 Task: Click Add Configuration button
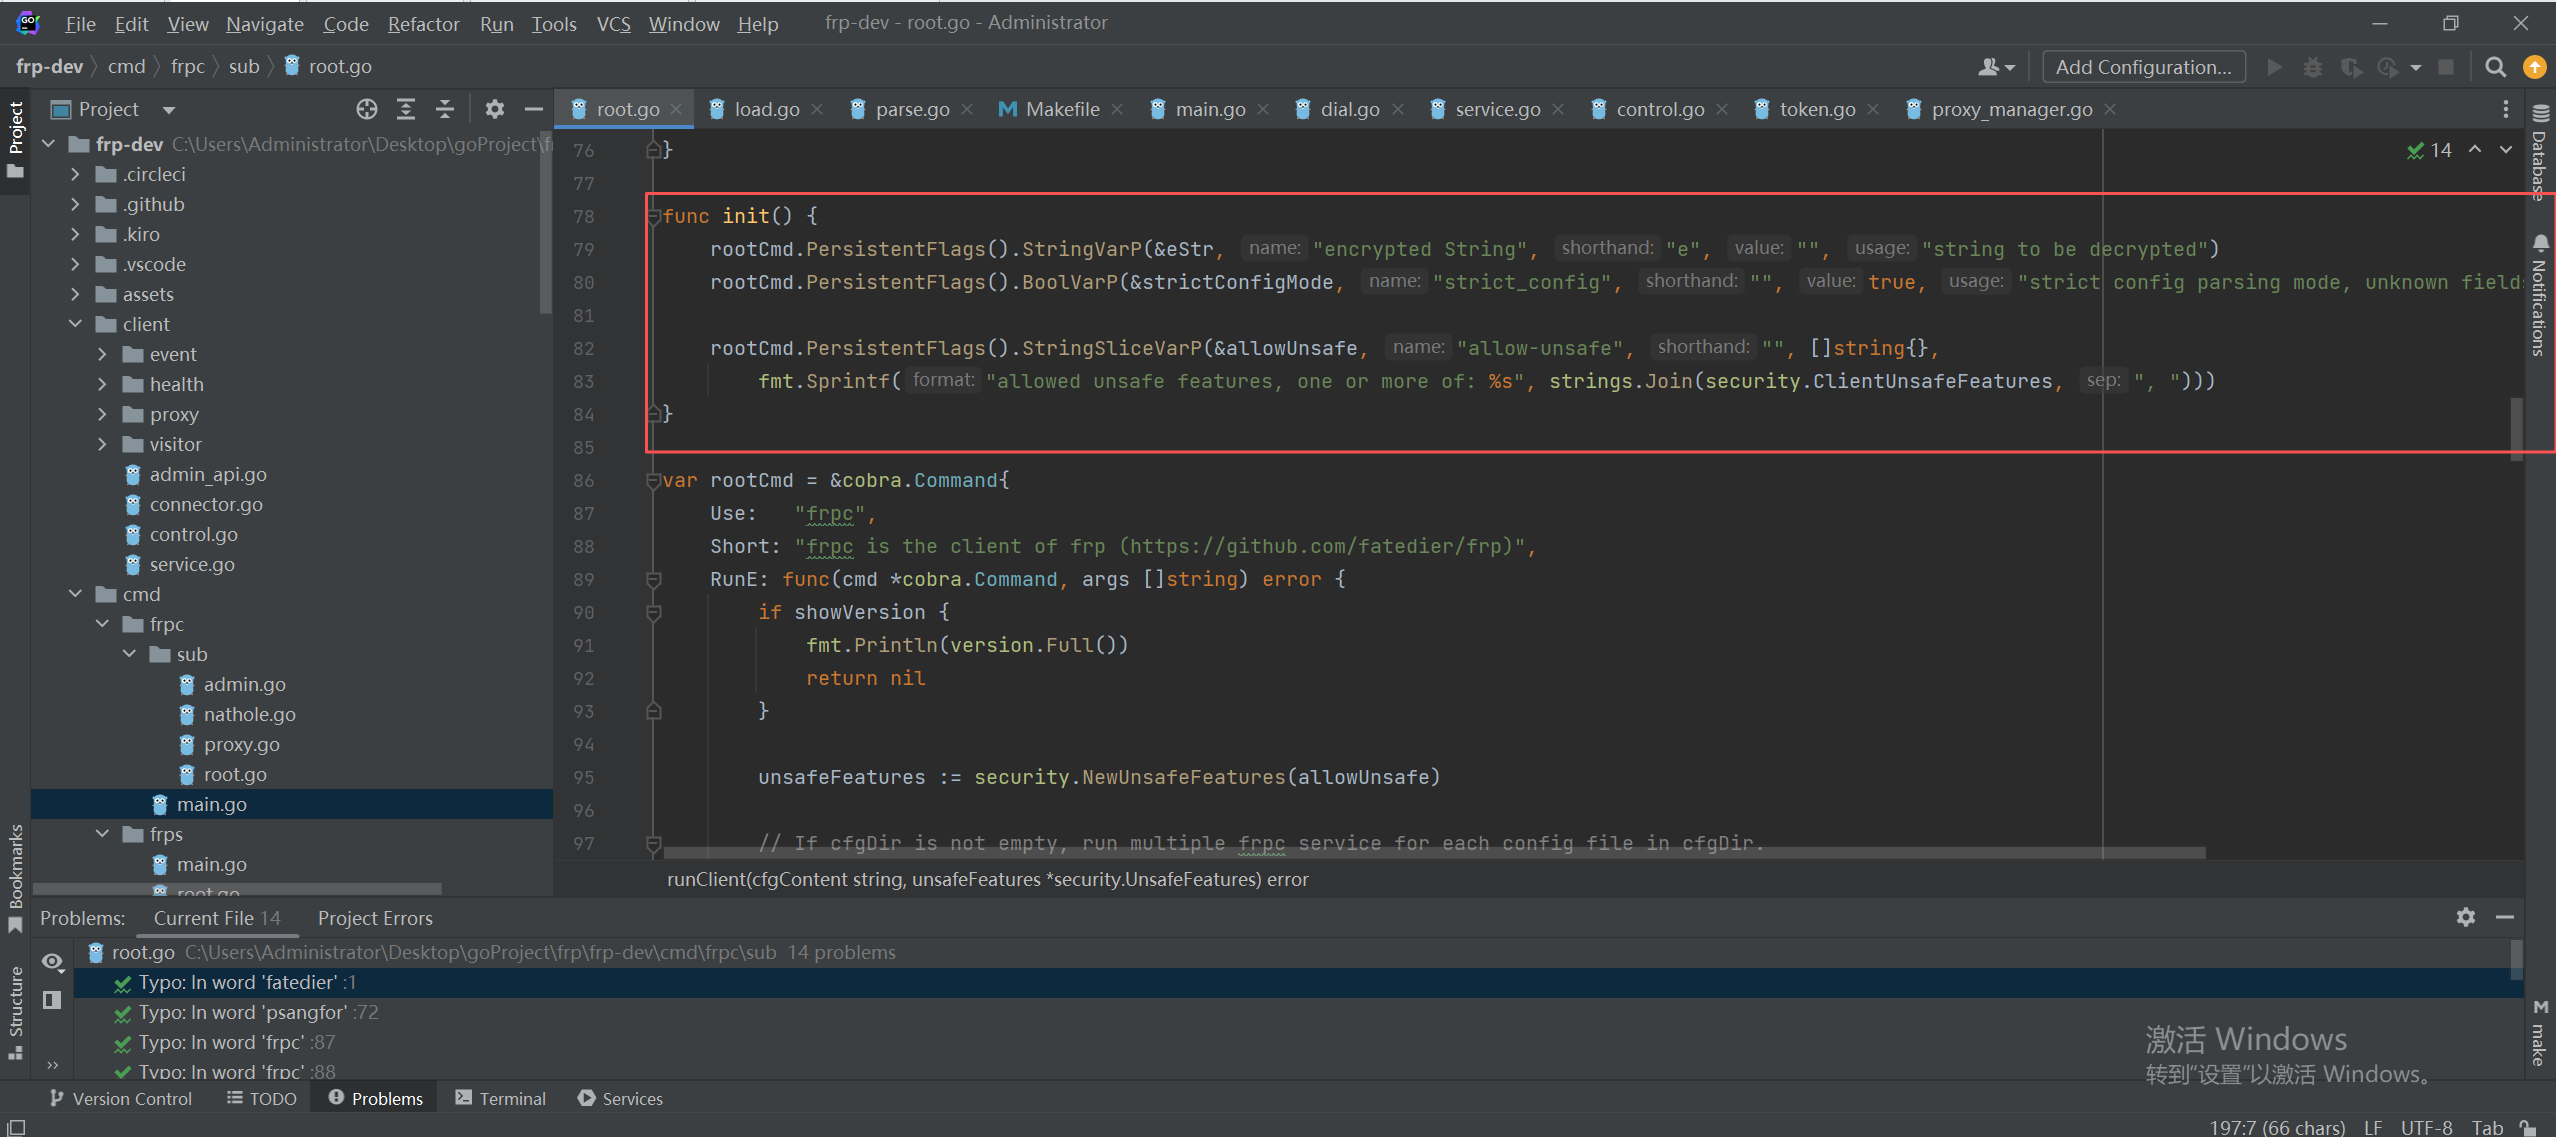pyautogui.click(x=2143, y=67)
